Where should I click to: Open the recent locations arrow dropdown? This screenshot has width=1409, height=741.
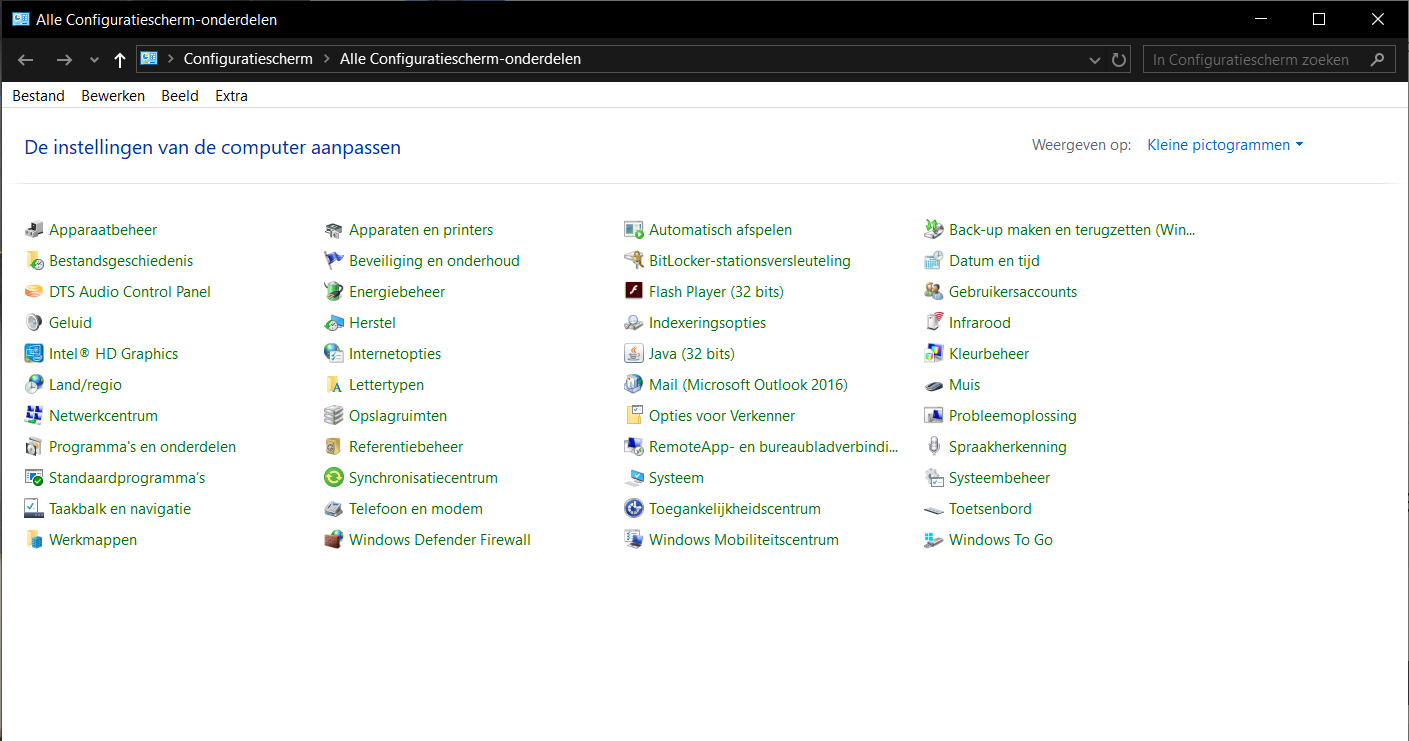tap(94, 60)
